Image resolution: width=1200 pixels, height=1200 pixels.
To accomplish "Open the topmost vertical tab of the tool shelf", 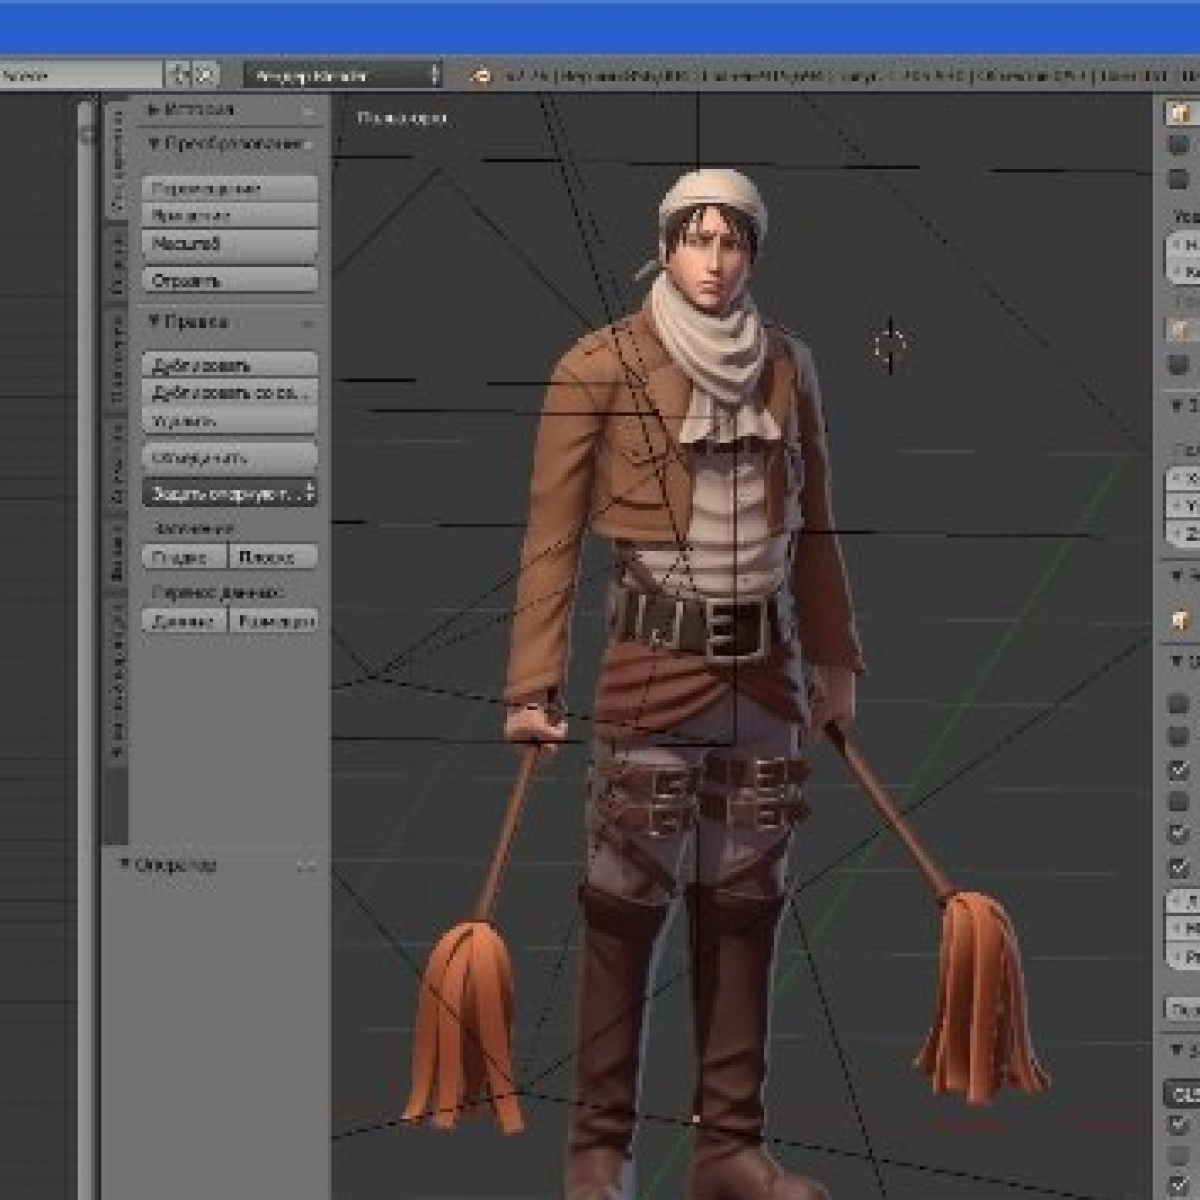I will pos(117,160).
